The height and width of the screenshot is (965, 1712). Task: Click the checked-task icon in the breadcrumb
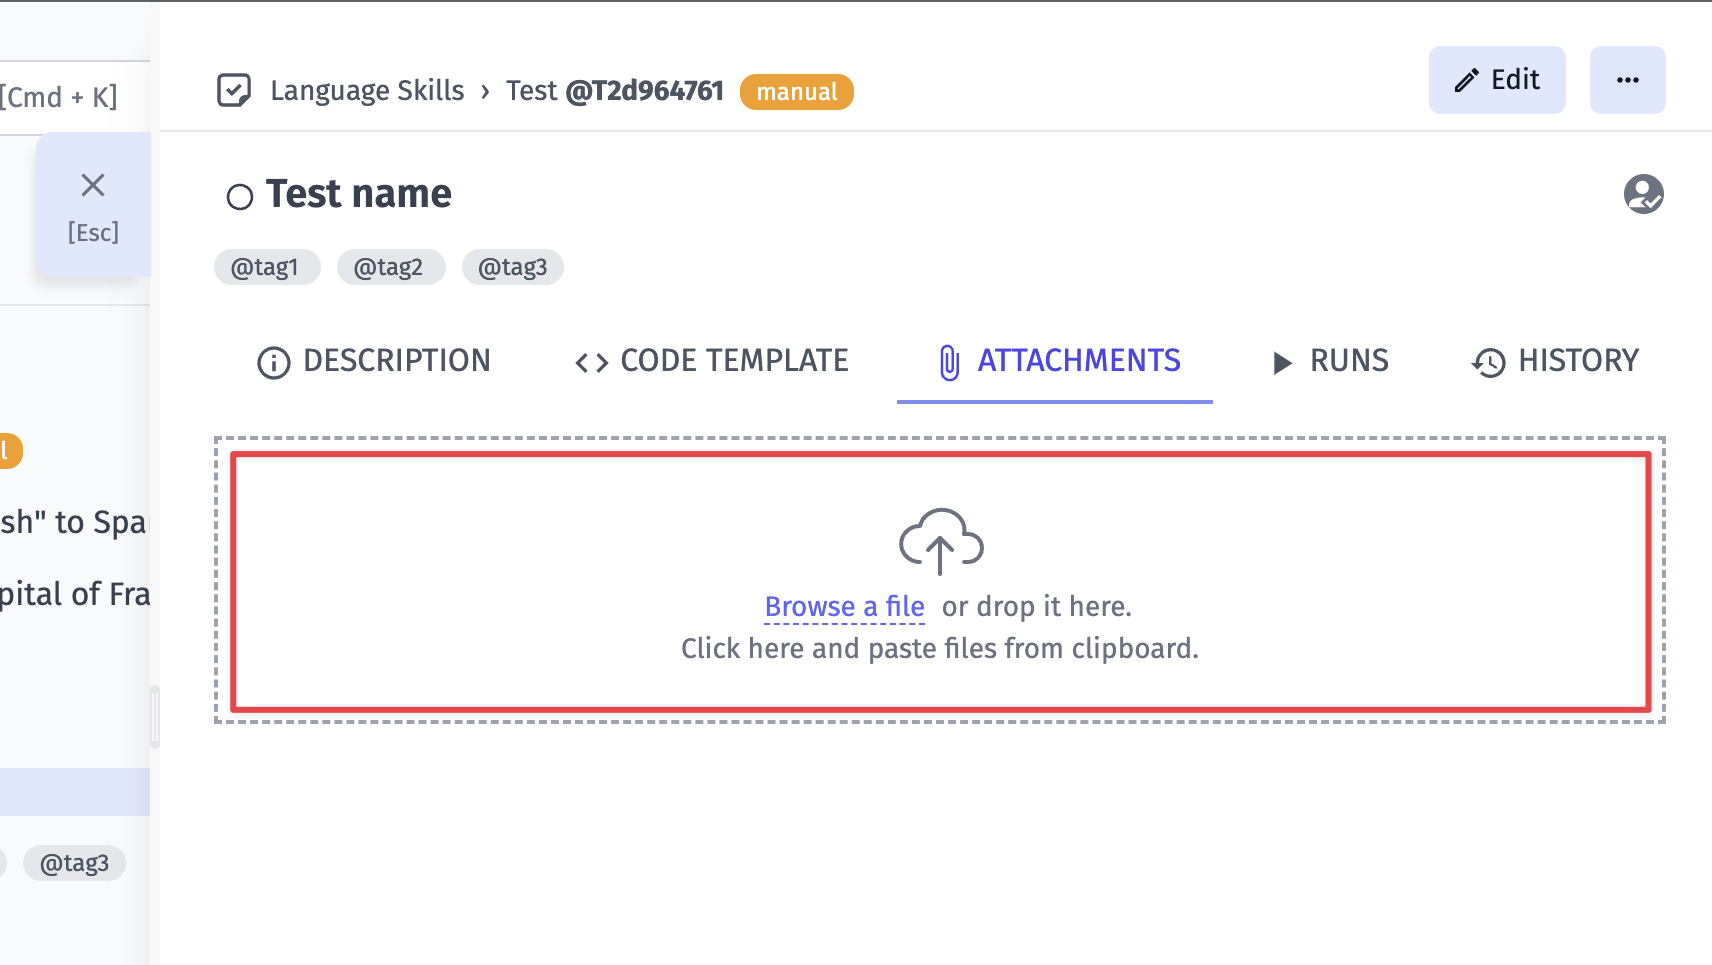point(233,91)
